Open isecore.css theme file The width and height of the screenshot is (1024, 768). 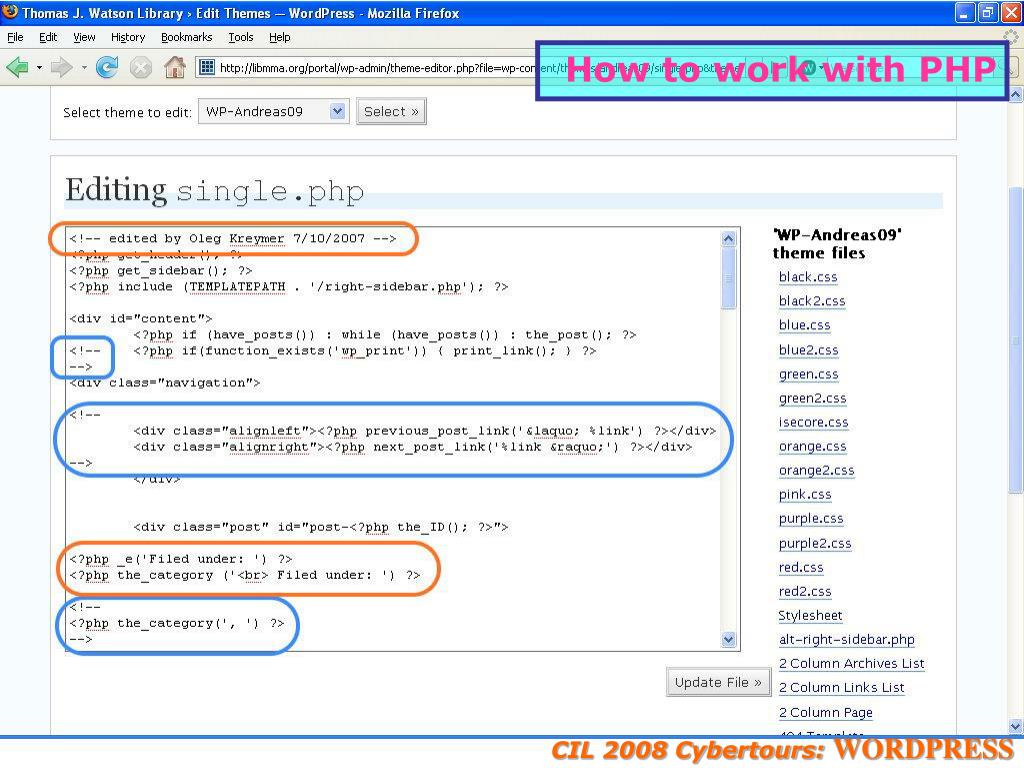[x=813, y=423]
